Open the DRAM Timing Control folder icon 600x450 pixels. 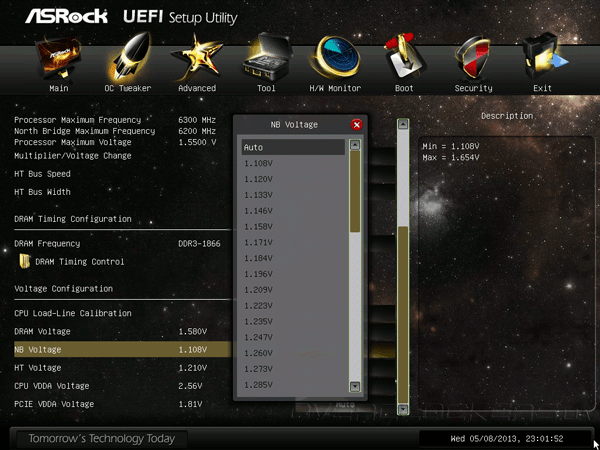click(25, 261)
